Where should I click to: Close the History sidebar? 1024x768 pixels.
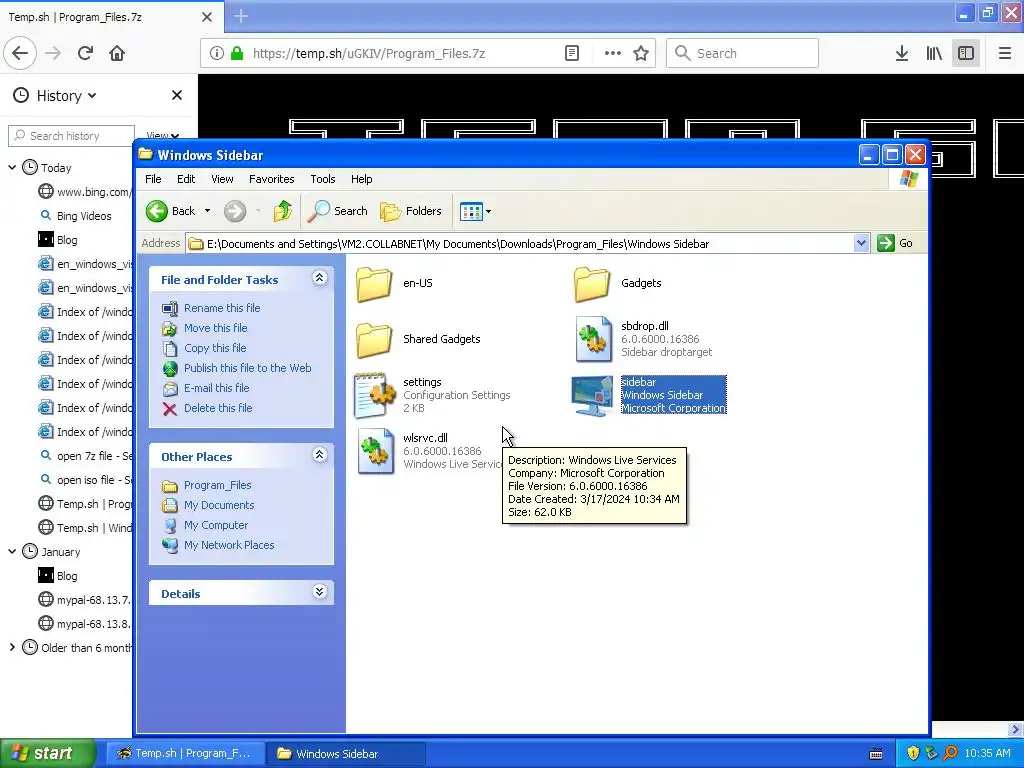click(x=176, y=95)
